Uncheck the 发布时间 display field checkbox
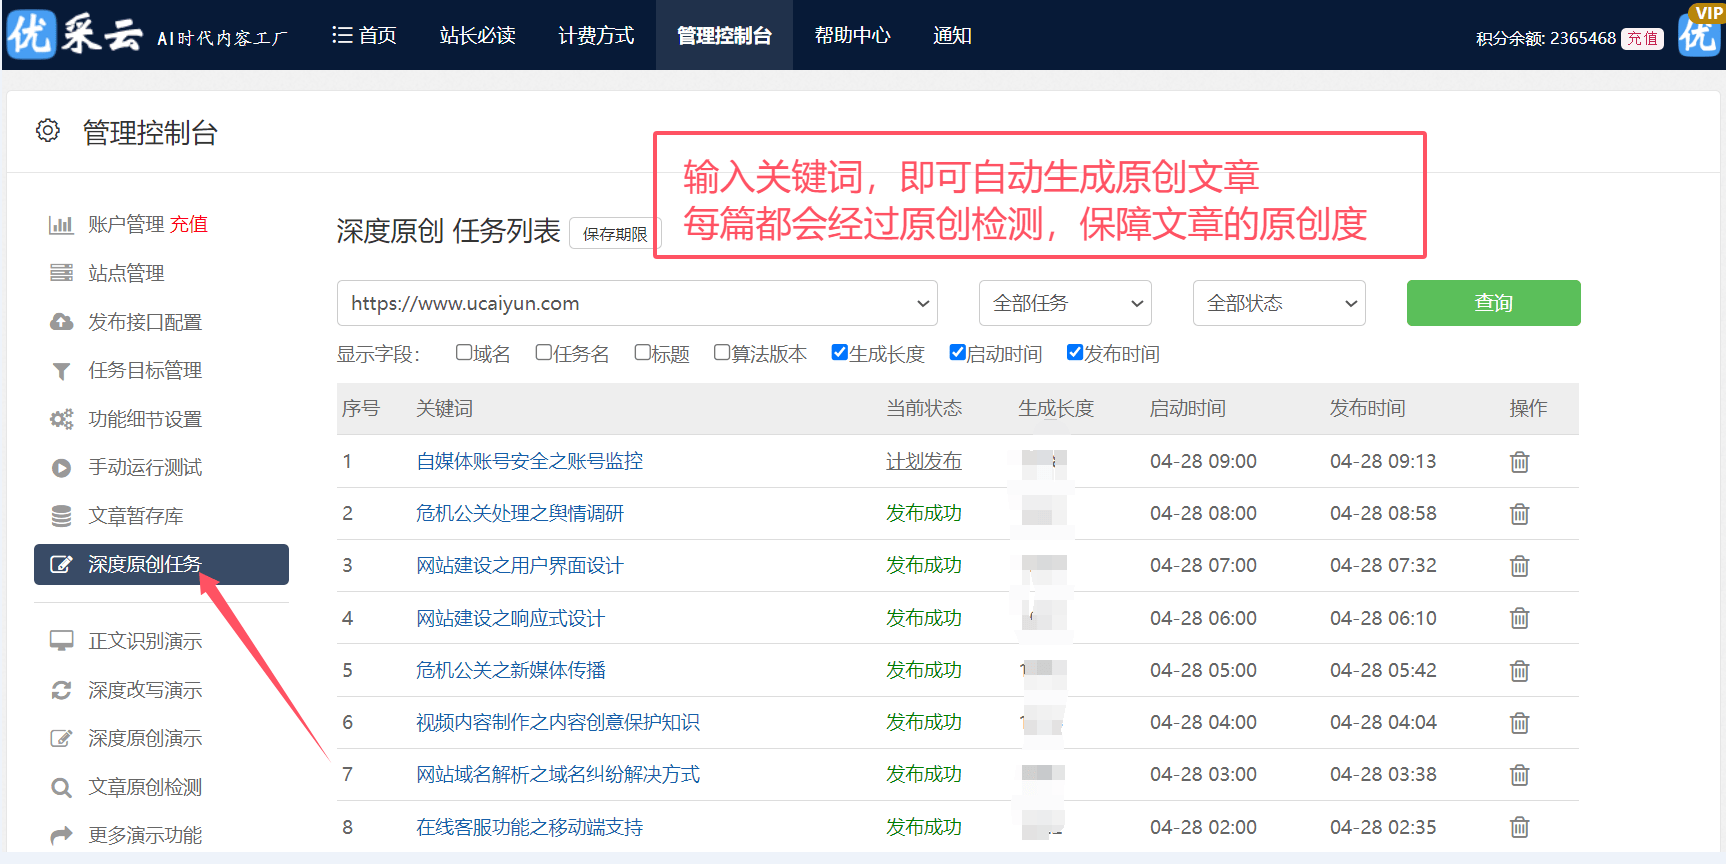 1075,352
